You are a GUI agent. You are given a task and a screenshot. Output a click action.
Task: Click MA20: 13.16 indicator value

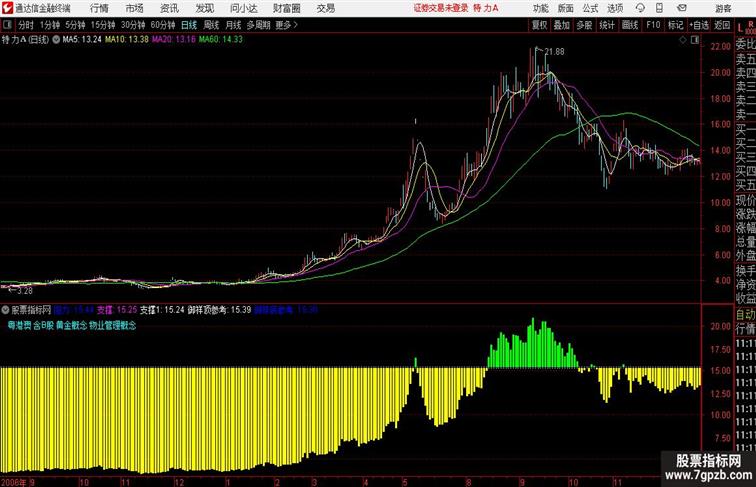coord(174,40)
